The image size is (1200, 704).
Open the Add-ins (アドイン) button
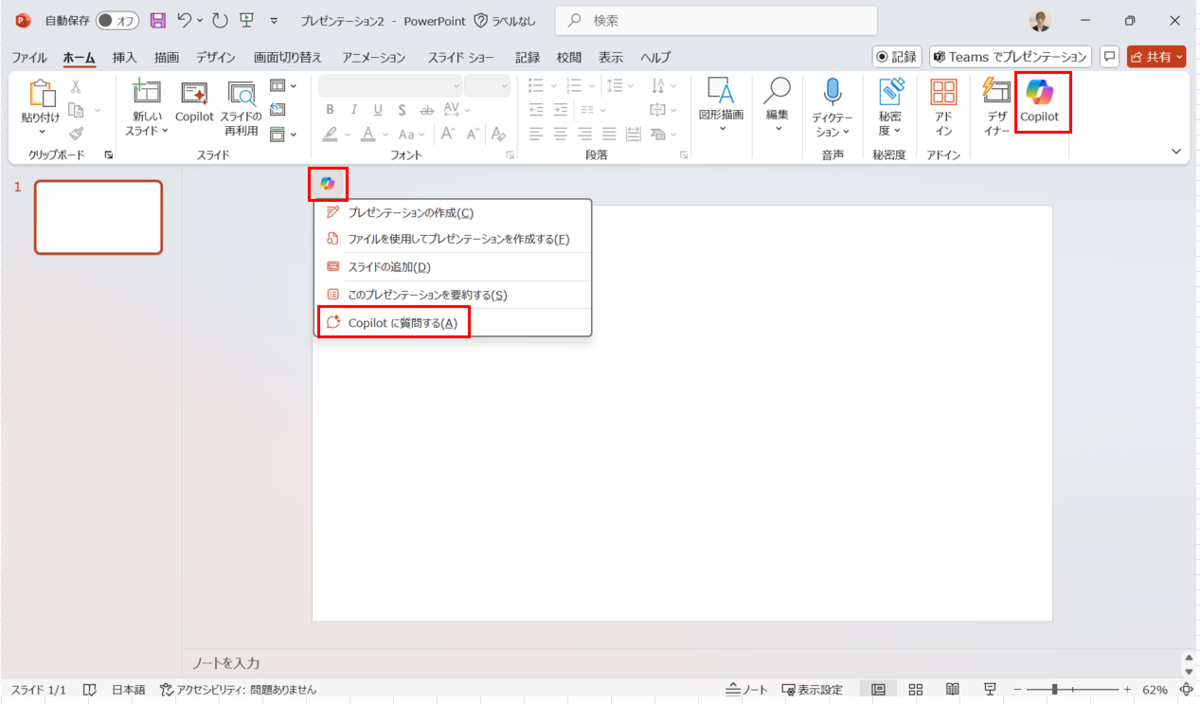coord(943,107)
